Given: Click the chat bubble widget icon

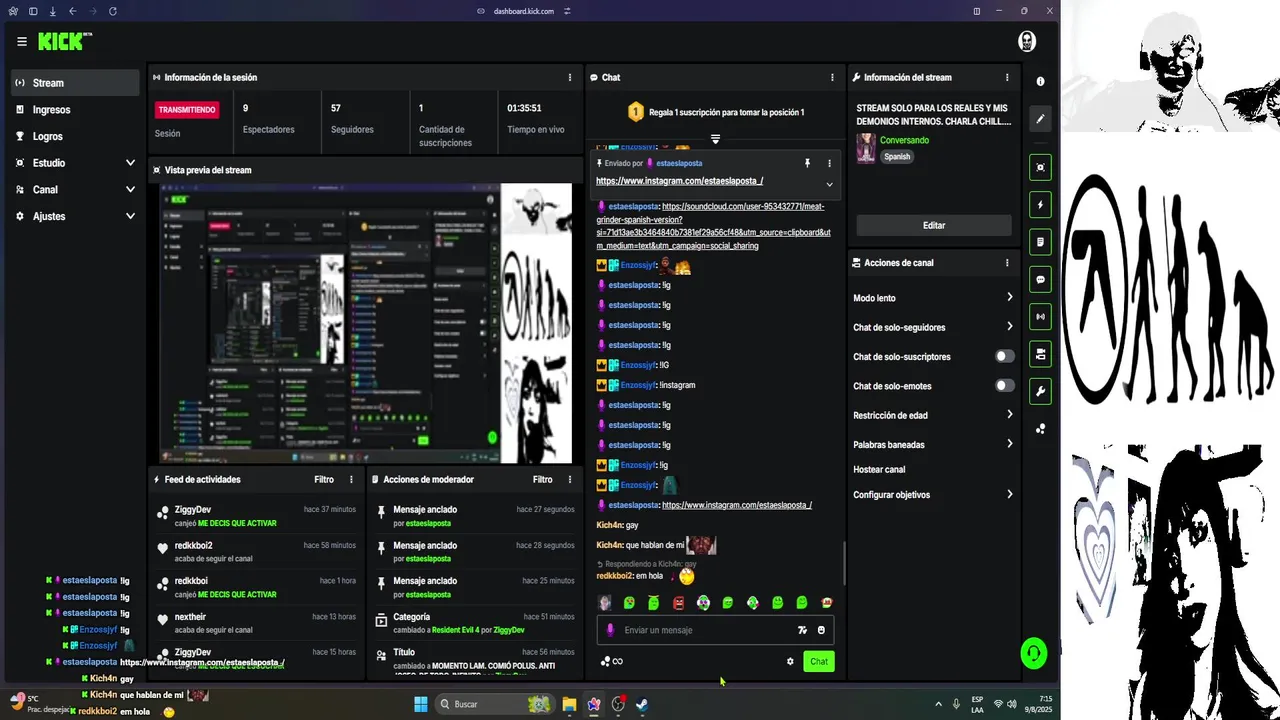Looking at the screenshot, I should click(1040, 280).
